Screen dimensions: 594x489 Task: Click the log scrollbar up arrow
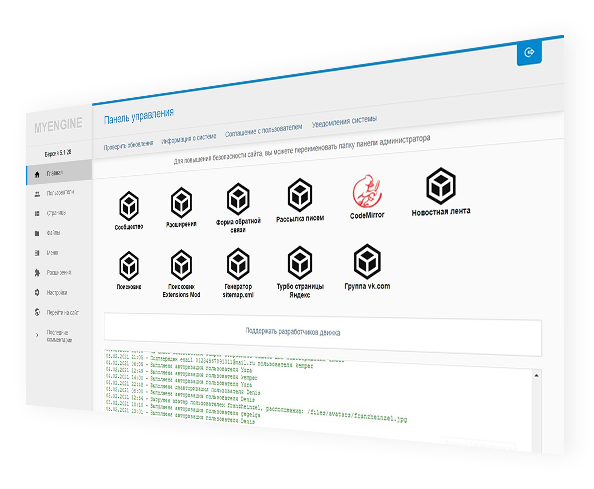click(x=536, y=375)
